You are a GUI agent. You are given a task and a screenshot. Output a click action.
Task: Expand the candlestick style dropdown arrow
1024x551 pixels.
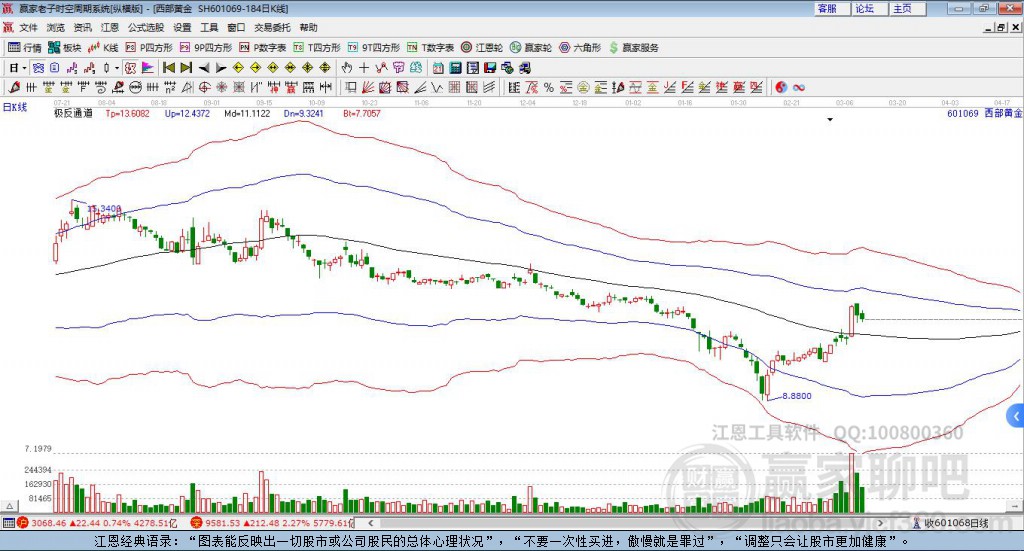[117, 68]
